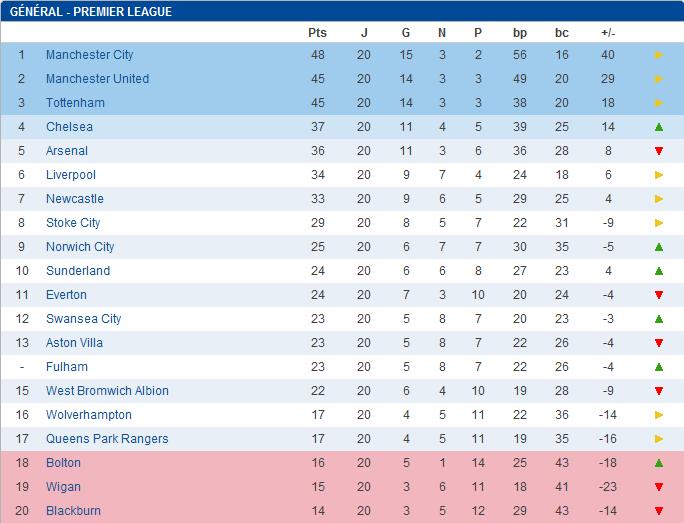Image resolution: width=684 pixels, height=523 pixels.
Task: Click the bp column header
Action: click(x=520, y=33)
